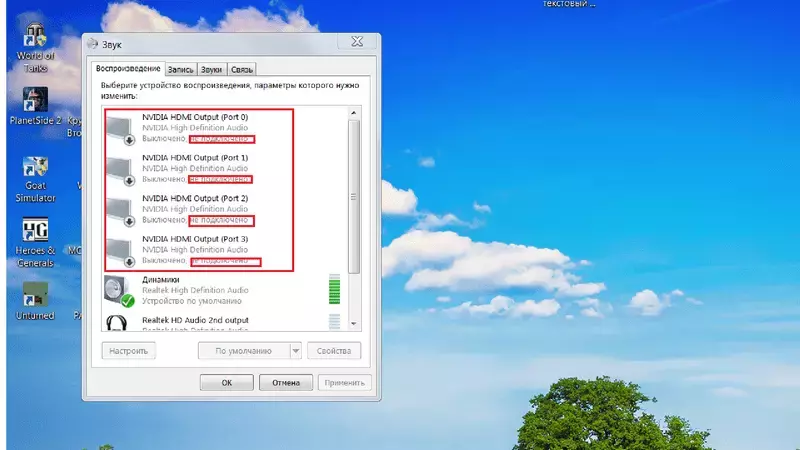Click Realtek HD Audio 2nd output level meter
800x450 pixels.
[x=335, y=322]
